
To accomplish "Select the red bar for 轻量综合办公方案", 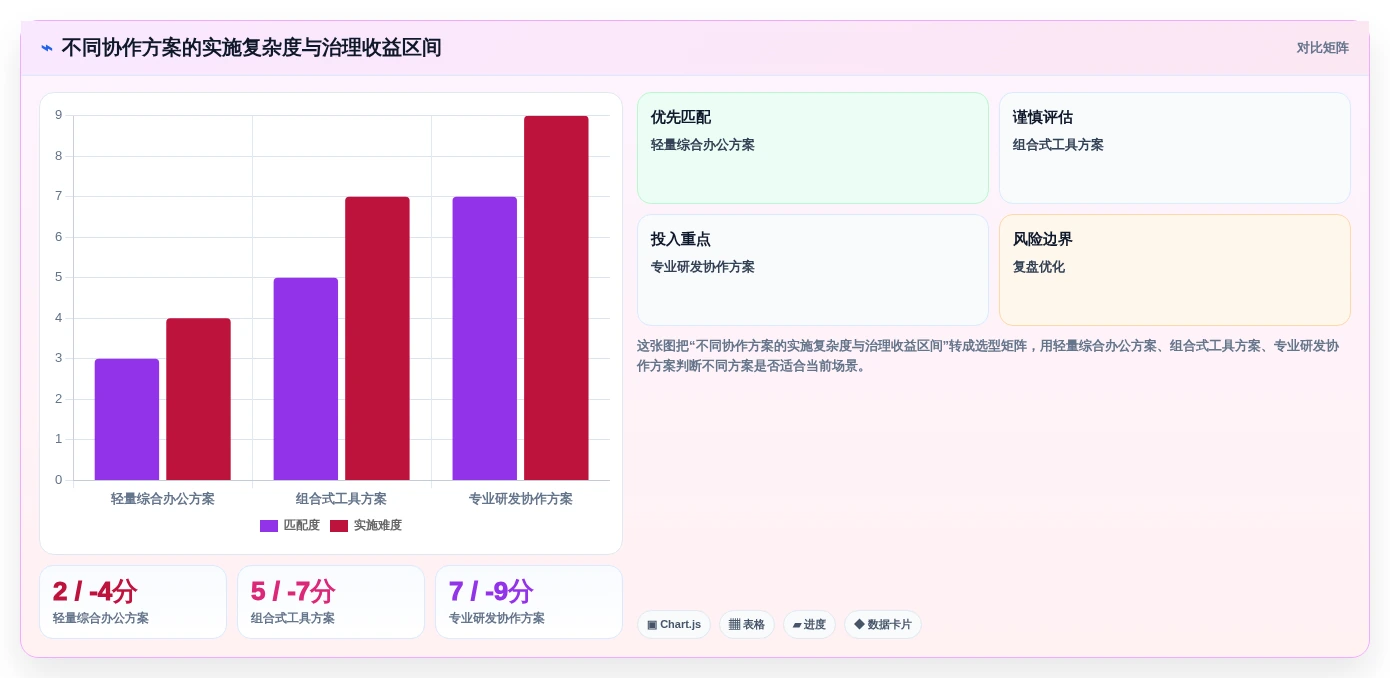I will coord(198,399).
